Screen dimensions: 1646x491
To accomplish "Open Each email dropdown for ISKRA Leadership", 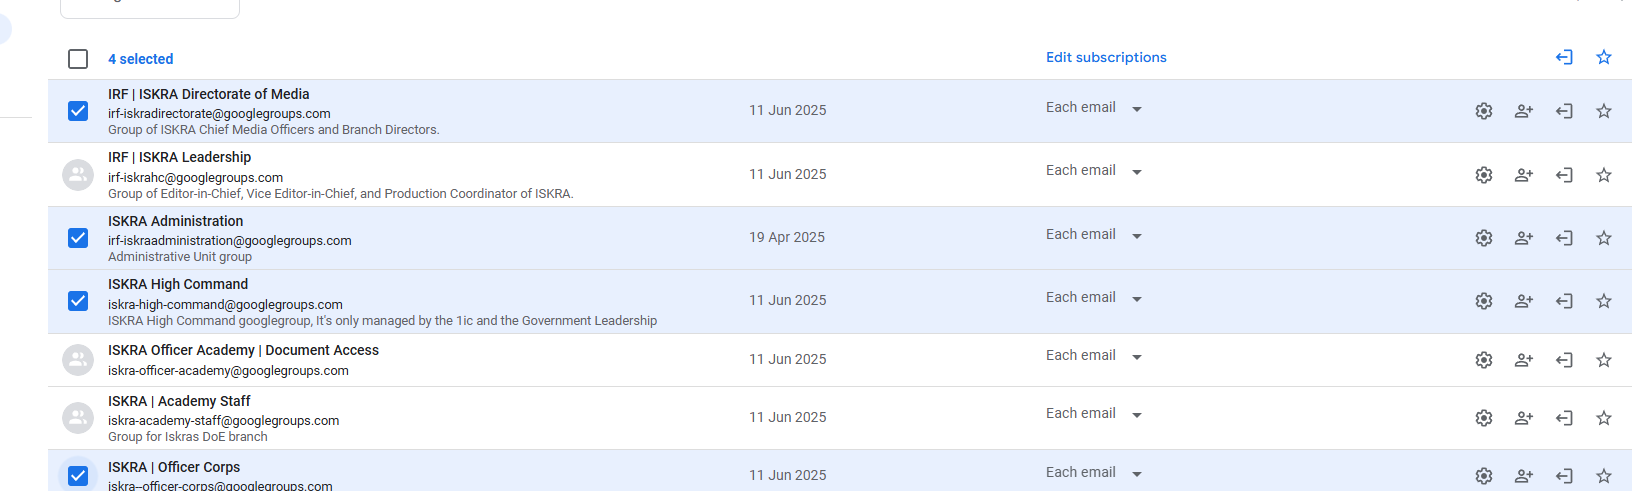I will click(1094, 171).
